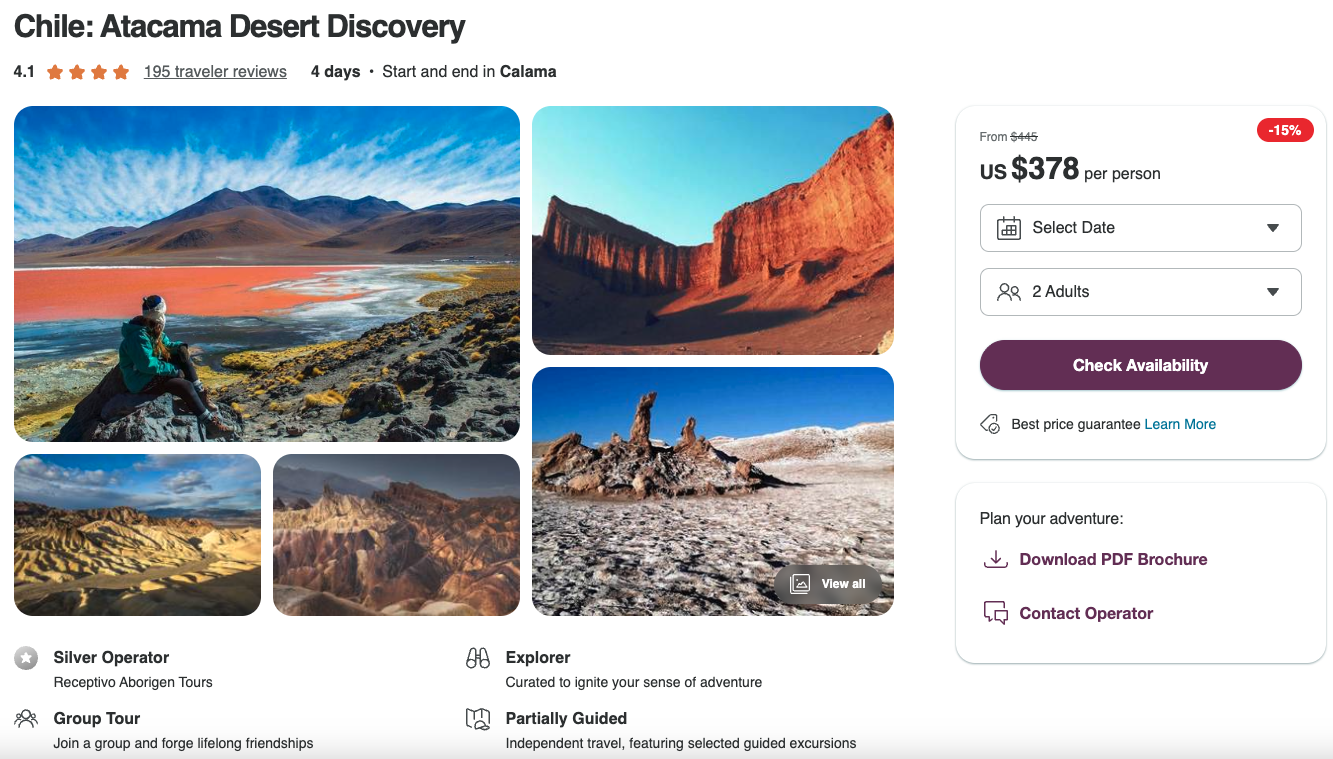Click the Contact Operator chat icon
Image resolution: width=1333 pixels, height=759 pixels.
(x=995, y=613)
